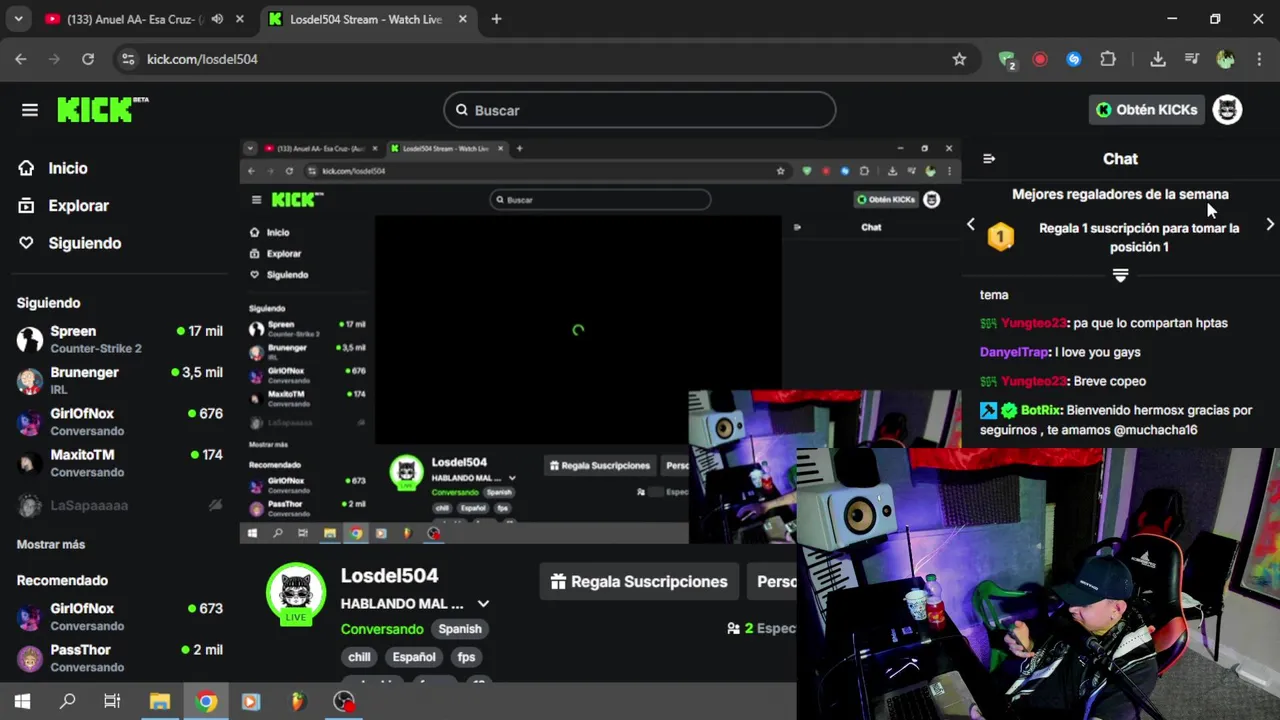View site information icon in address bar
This screenshot has height=720, width=1280.
point(127,59)
